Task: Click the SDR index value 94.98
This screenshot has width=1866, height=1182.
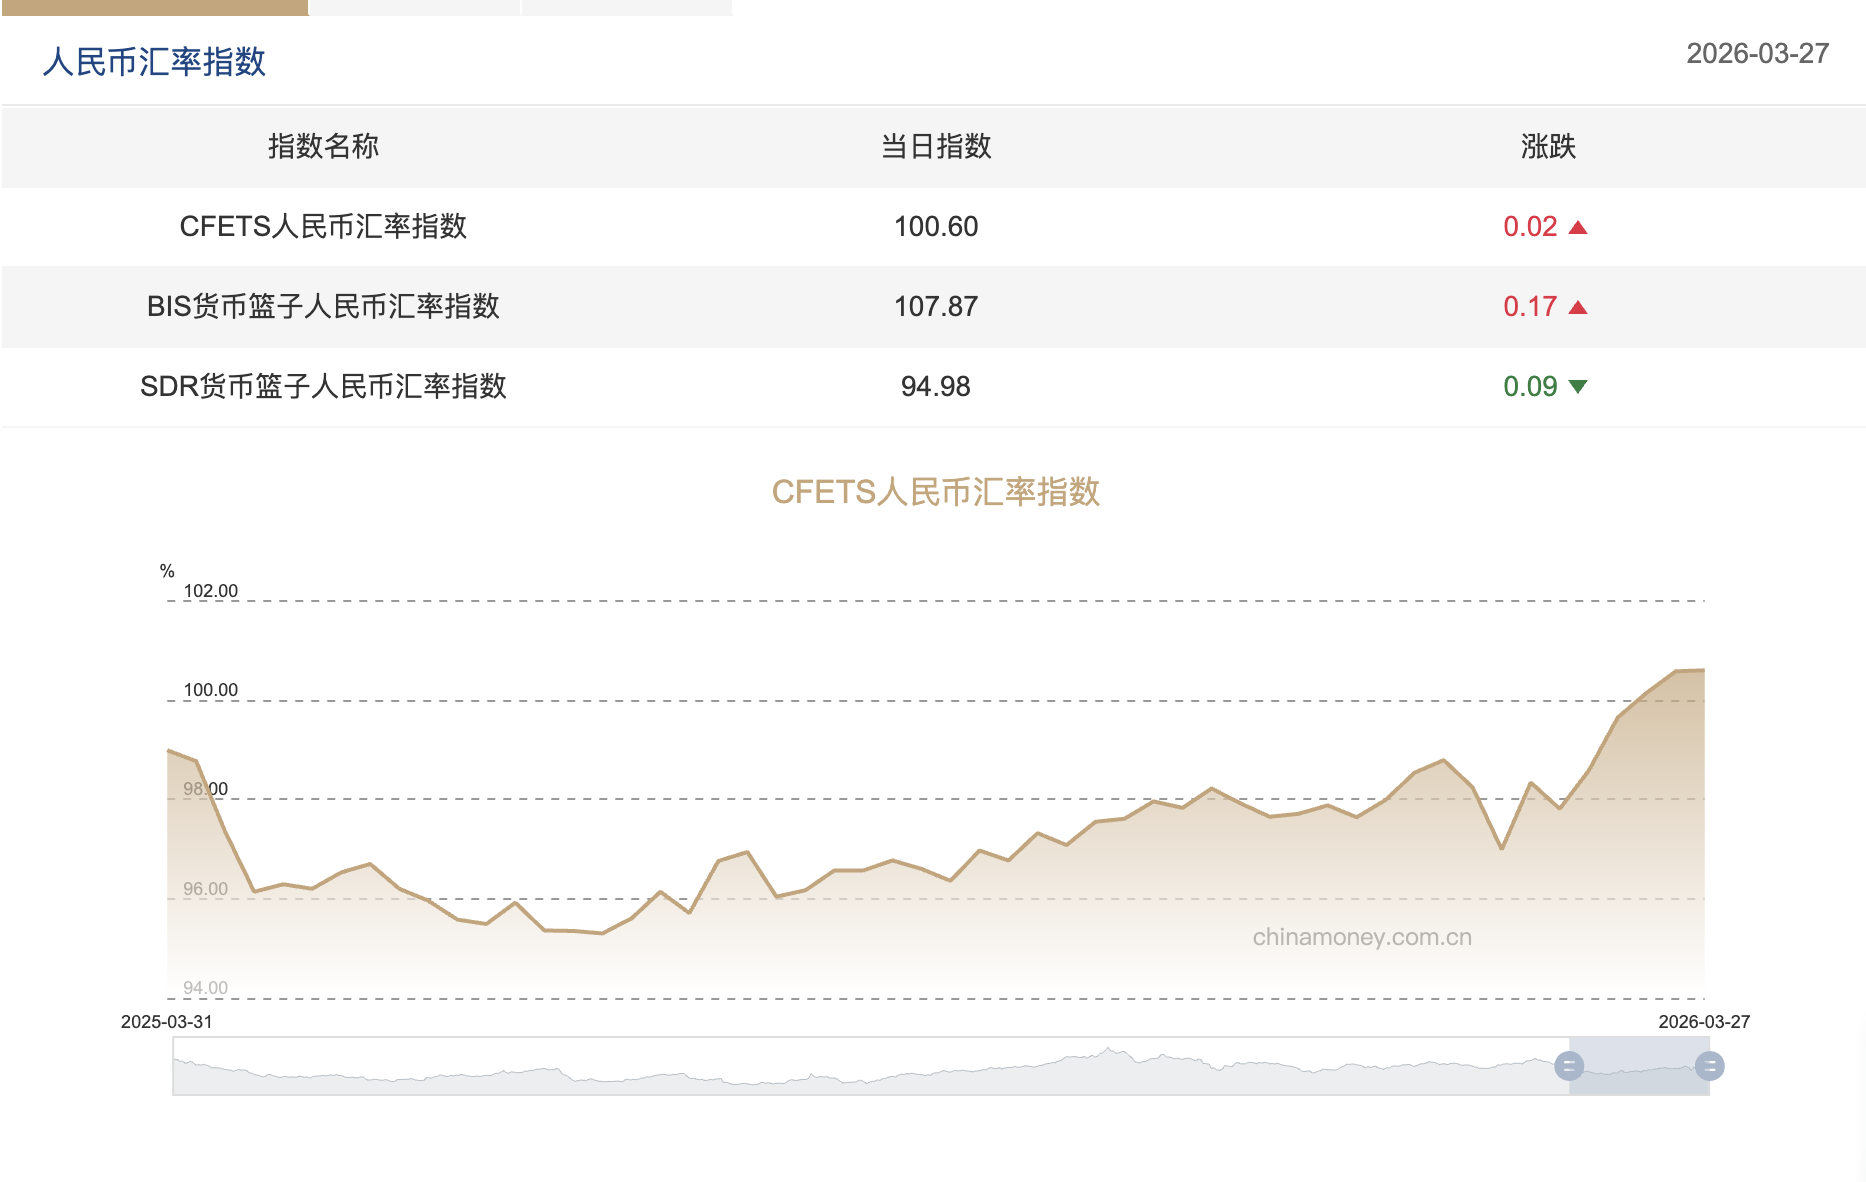Action: 936,386
